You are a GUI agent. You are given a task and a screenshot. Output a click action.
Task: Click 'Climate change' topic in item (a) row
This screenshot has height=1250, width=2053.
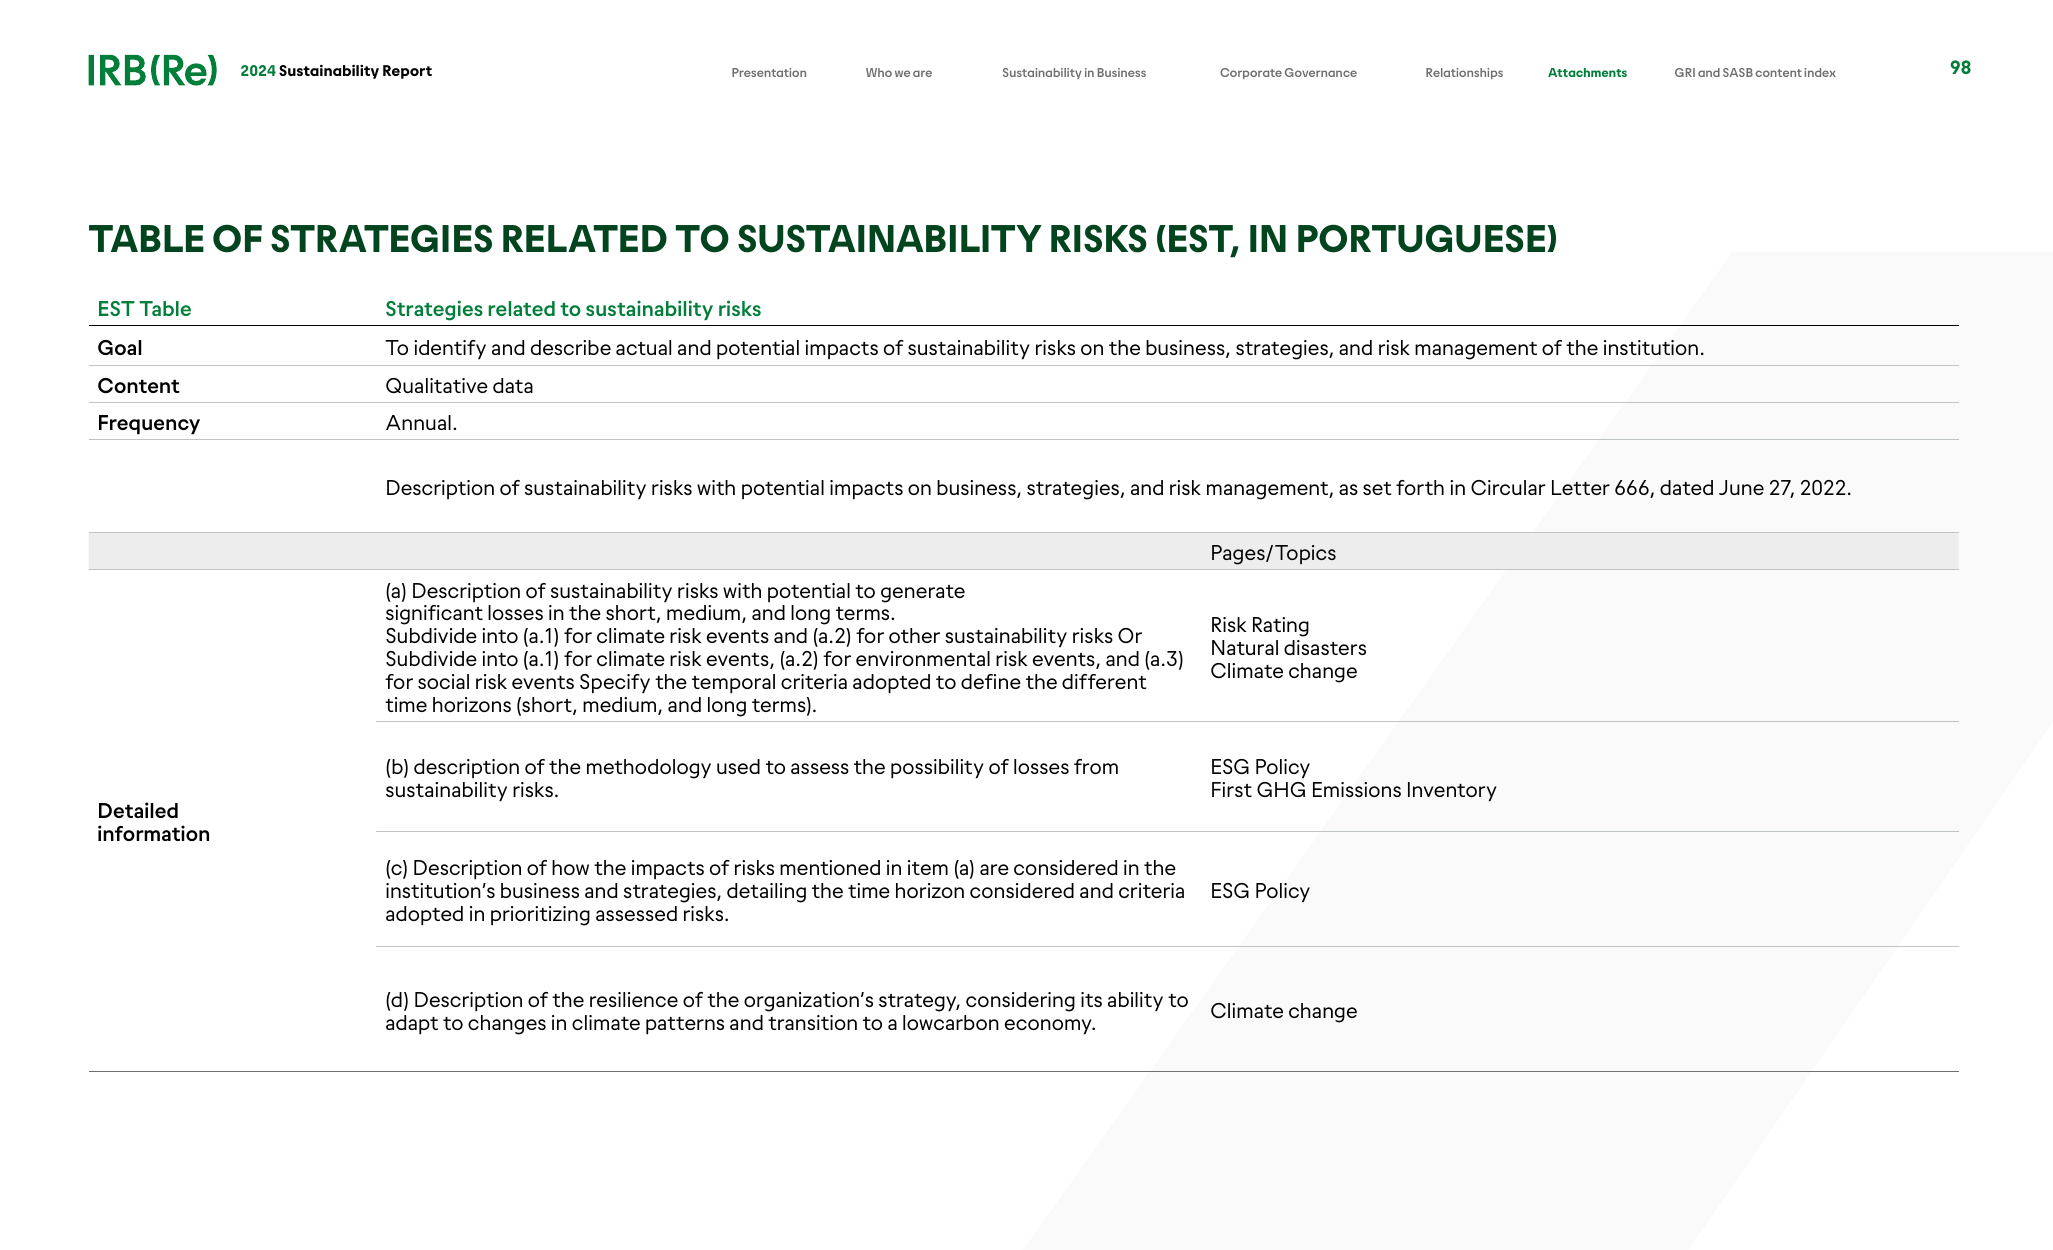[x=1283, y=671]
